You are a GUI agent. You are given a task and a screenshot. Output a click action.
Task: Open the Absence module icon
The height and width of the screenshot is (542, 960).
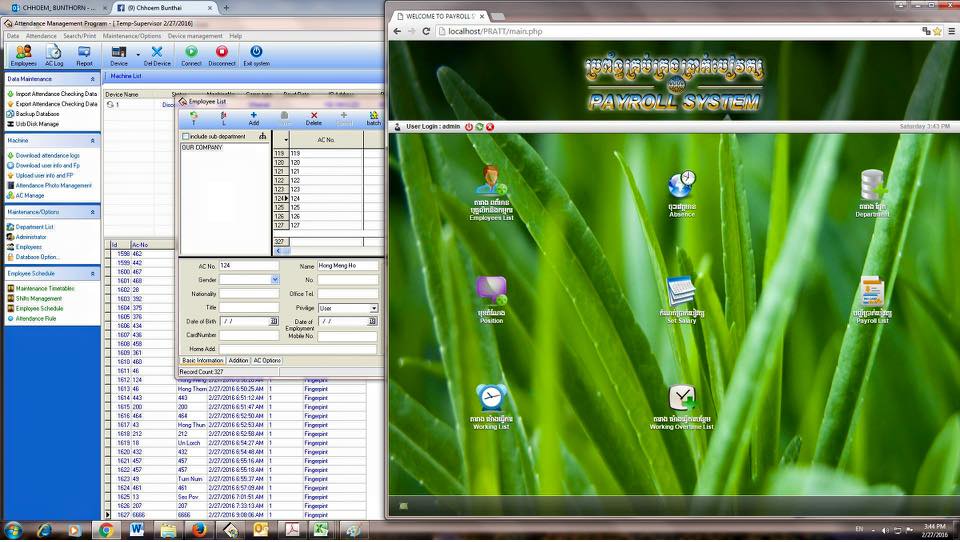(x=681, y=185)
